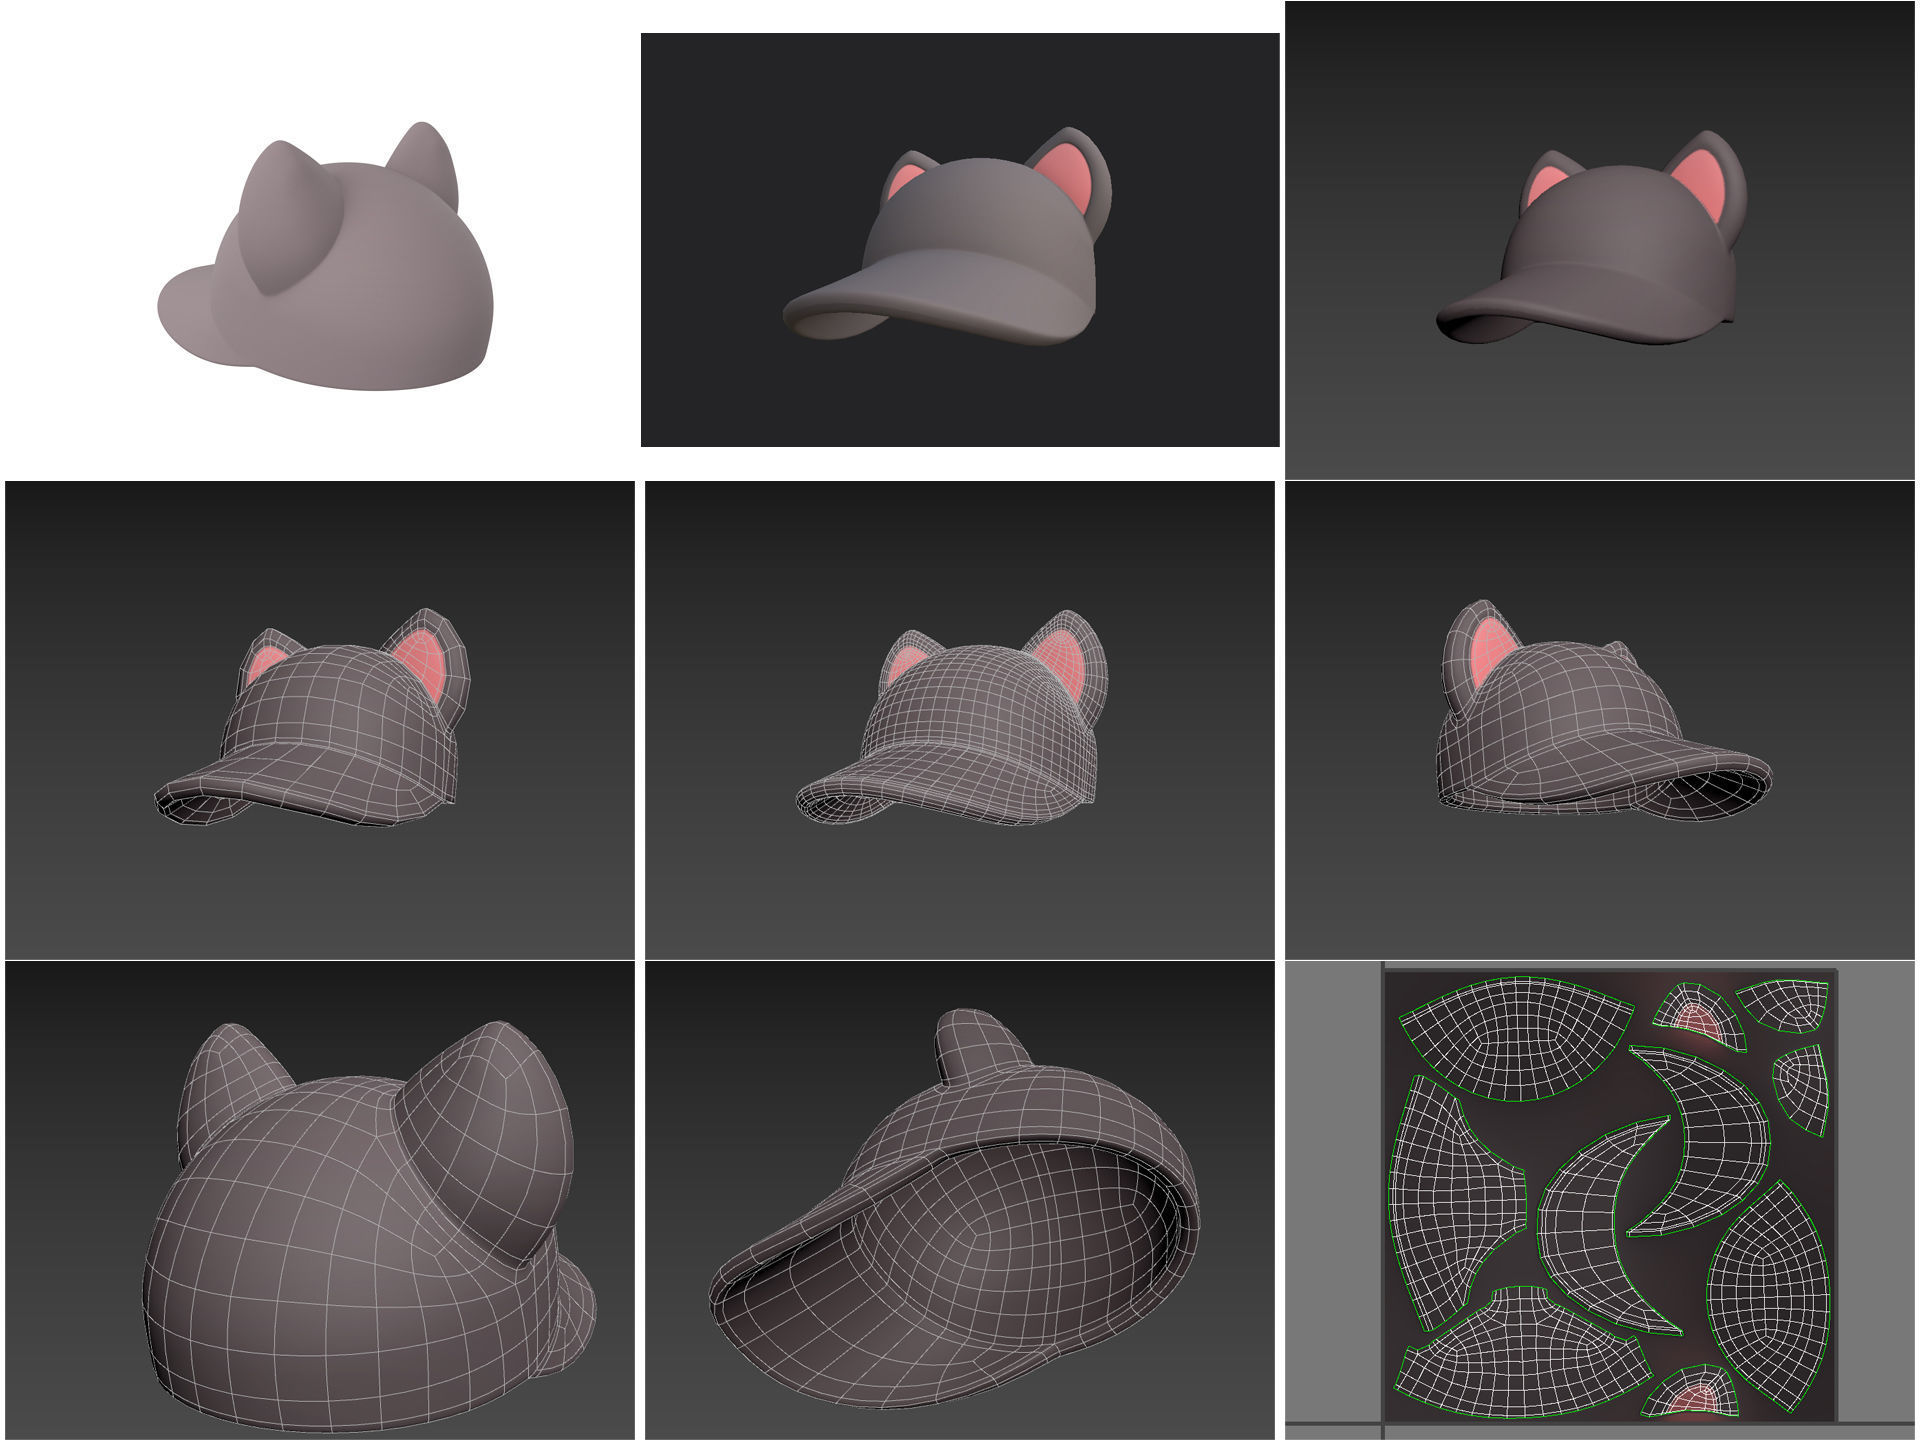View the low-poly front wireframe of the cap
1920x1440 pixels.
point(320,720)
